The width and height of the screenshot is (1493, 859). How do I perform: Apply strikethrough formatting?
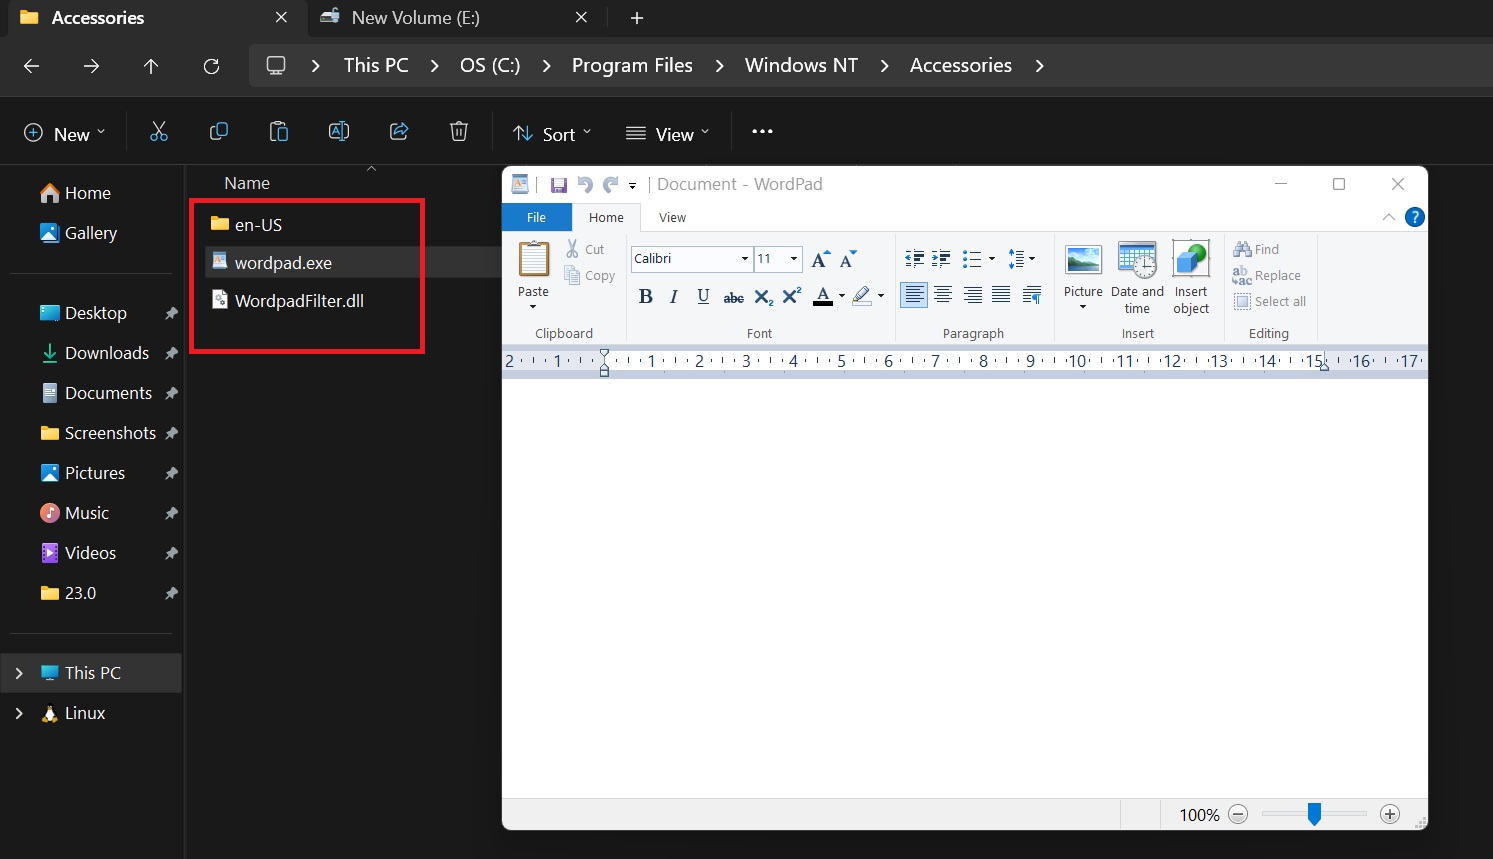click(733, 296)
